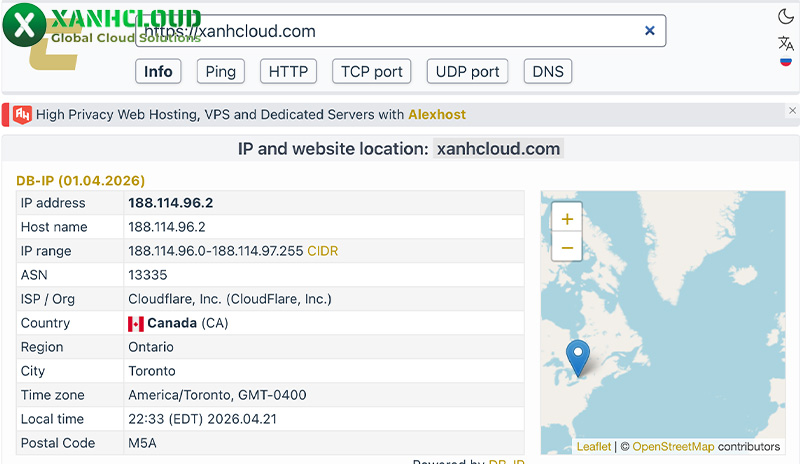Viewport: 800px width, 464px height.
Task: Click the Canada flag icon
Action: [136, 324]
